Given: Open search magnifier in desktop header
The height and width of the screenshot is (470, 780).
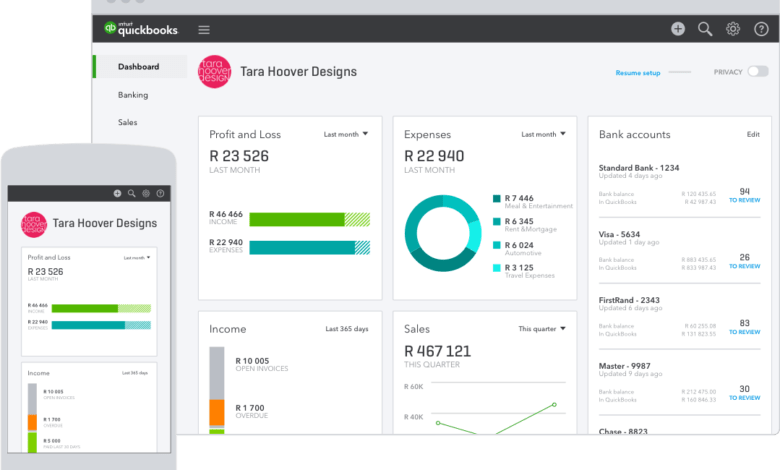Looking at the screenshot, I should pos(705,29).
